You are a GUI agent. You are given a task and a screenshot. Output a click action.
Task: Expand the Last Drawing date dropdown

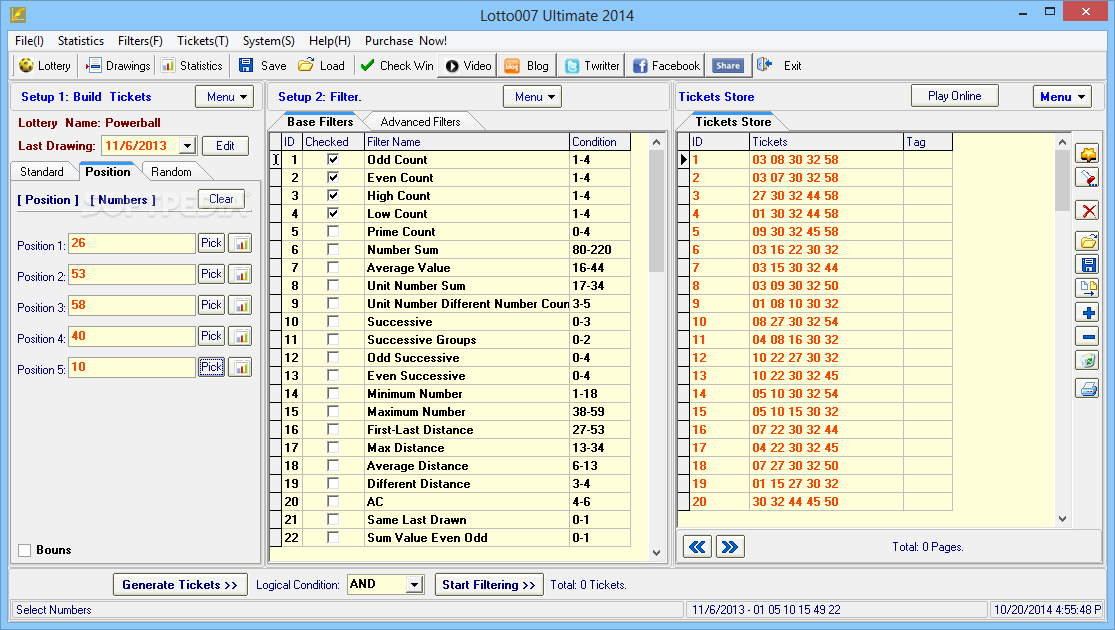[187, 146]
